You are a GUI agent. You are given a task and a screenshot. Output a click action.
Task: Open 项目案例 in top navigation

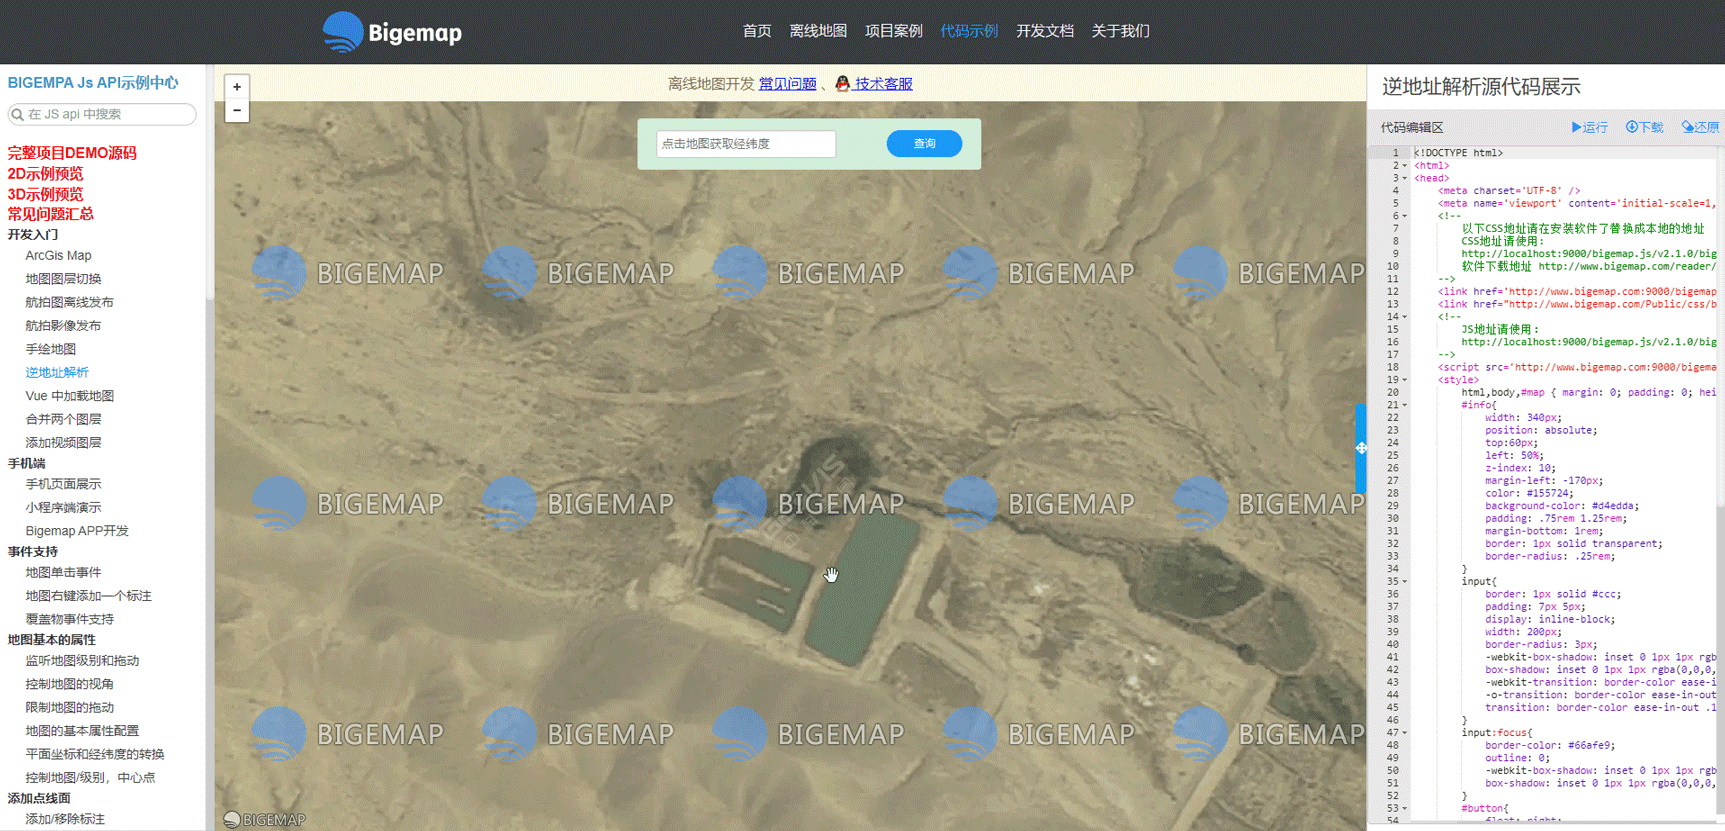tap(893, 31)
